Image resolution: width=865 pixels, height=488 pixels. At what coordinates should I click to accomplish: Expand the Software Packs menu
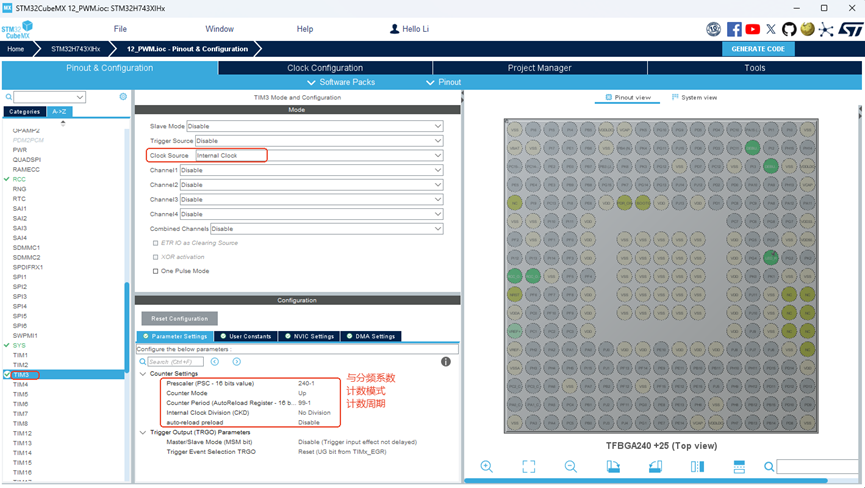341,82
